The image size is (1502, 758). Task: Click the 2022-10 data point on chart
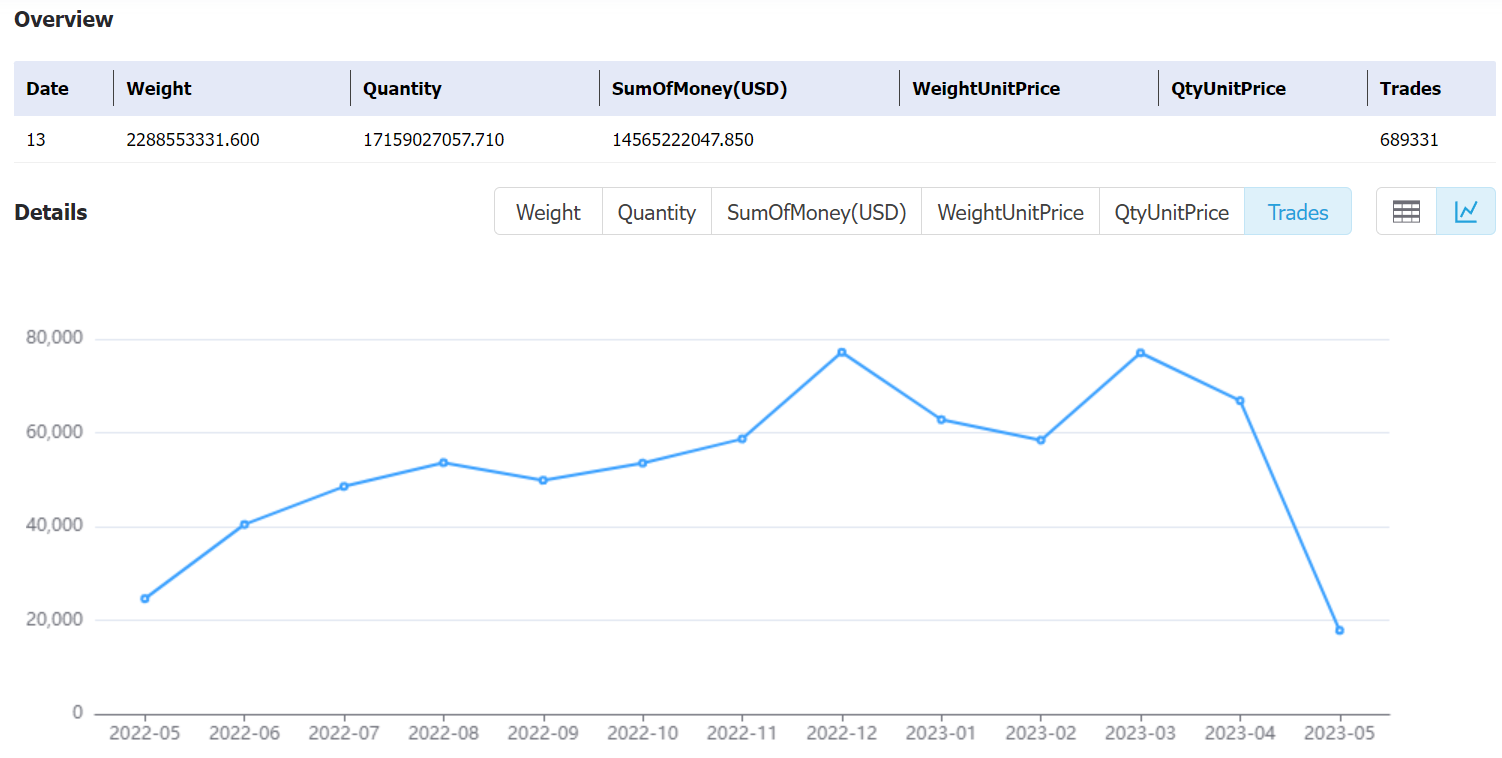coord(642,463)
